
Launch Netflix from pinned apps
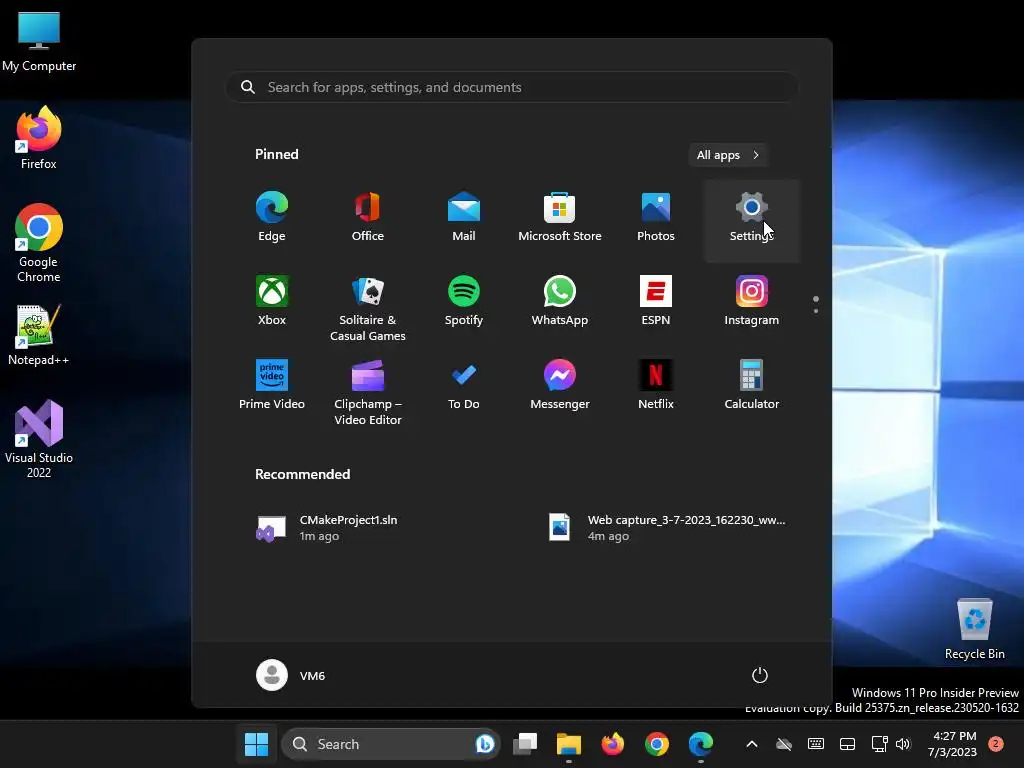(656, 385)
